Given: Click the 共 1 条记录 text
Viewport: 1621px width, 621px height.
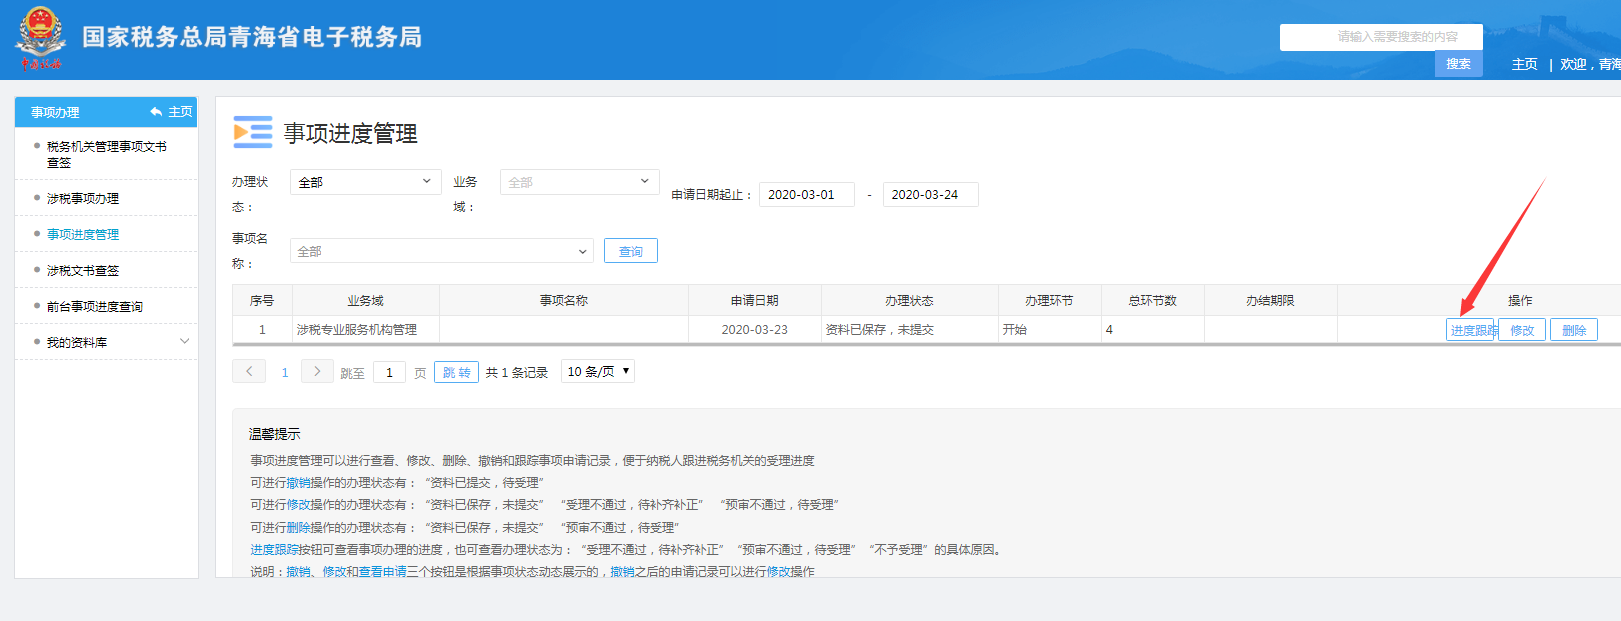Looking at the screenshot, I should pos(517,372).
